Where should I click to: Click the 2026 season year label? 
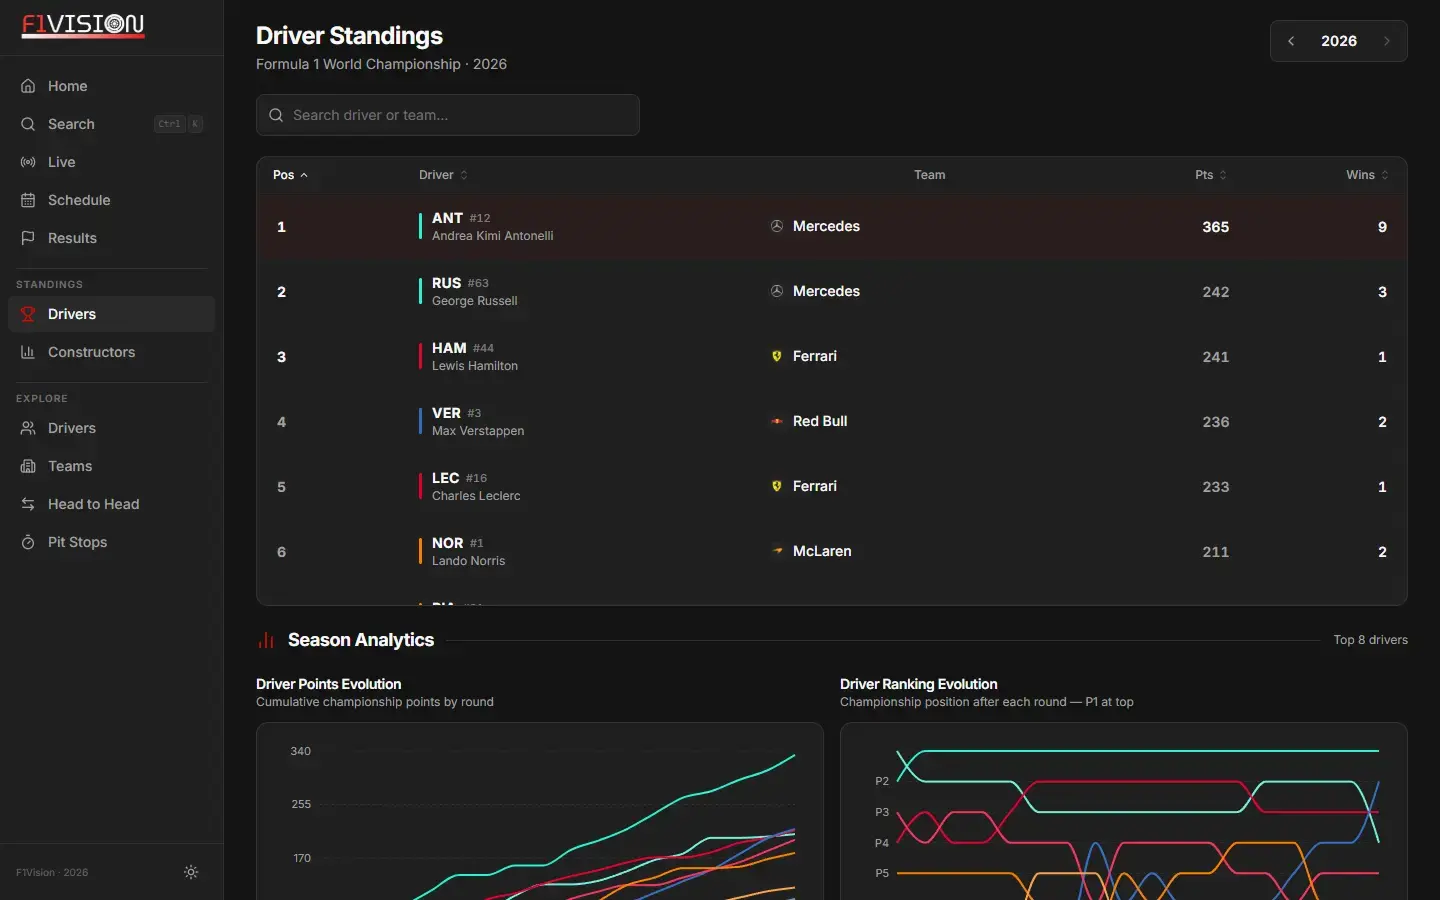[x=1339, y=41]
